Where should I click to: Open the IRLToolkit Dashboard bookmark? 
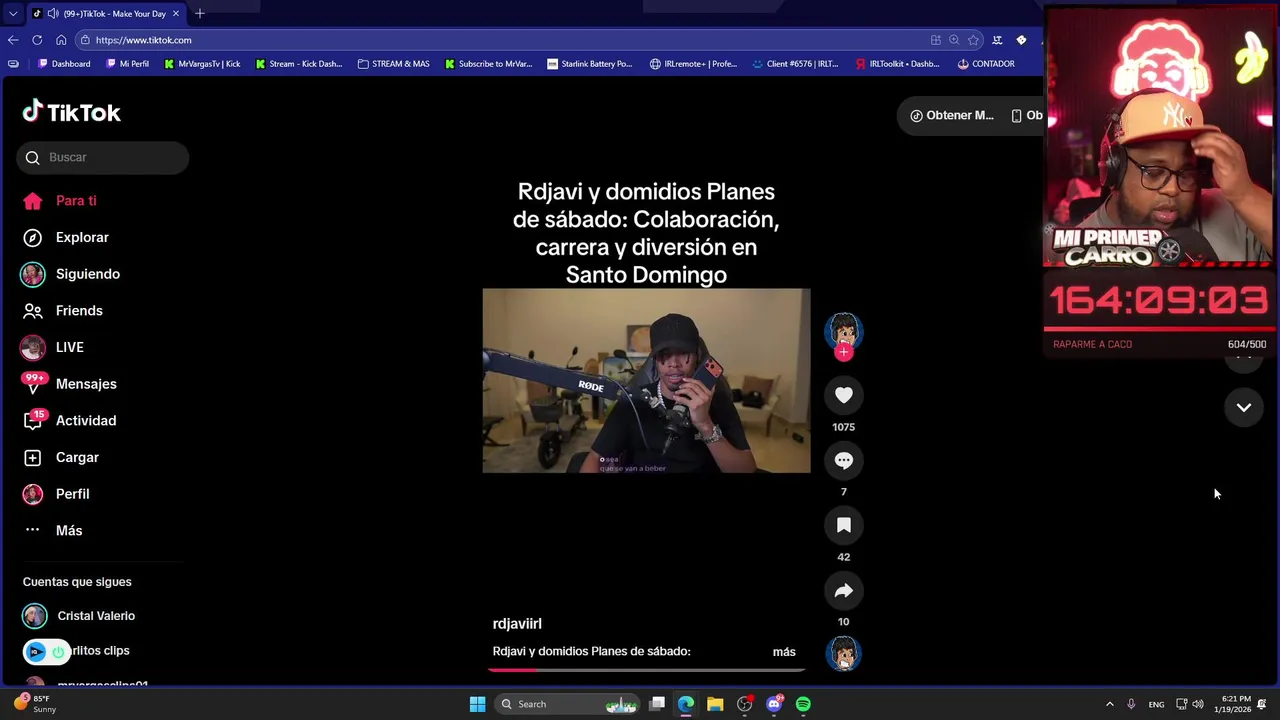point(897,64)
